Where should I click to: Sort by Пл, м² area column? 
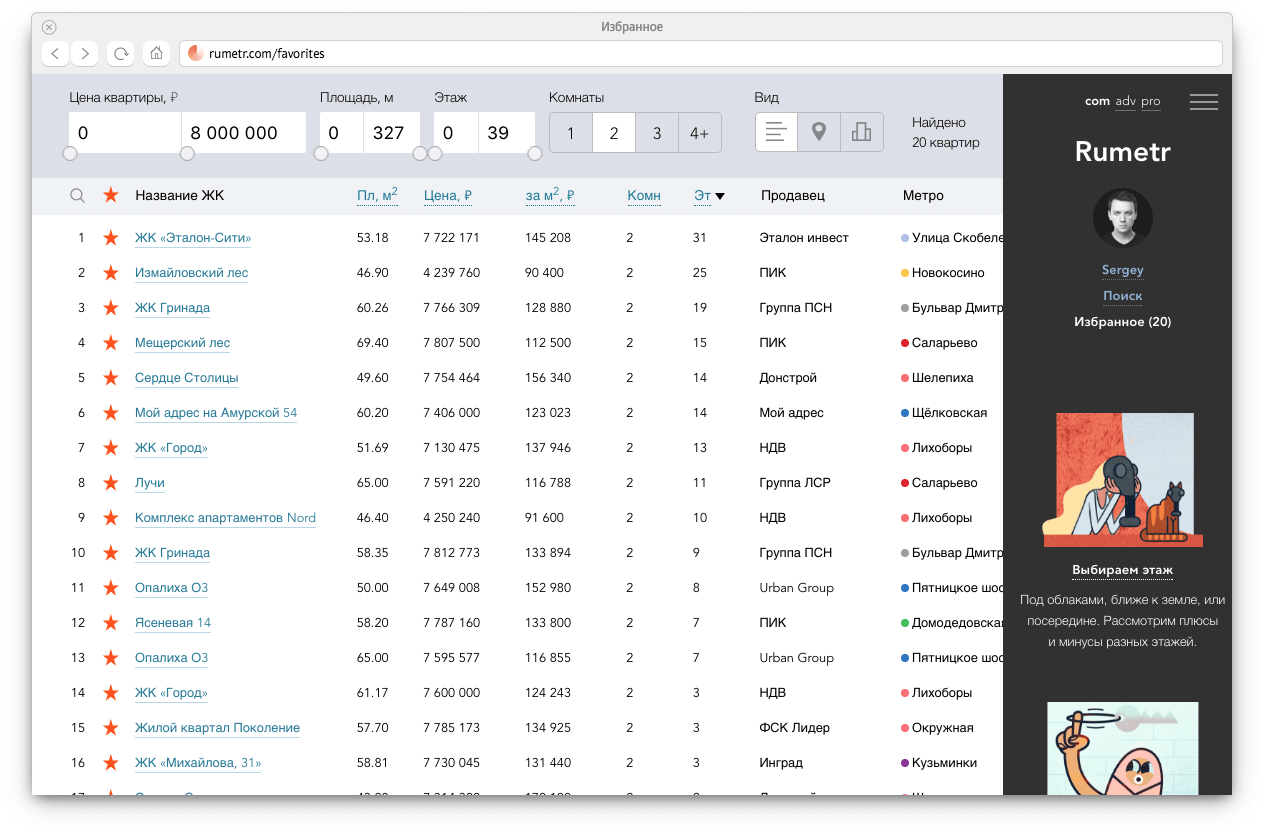point(377,196)
